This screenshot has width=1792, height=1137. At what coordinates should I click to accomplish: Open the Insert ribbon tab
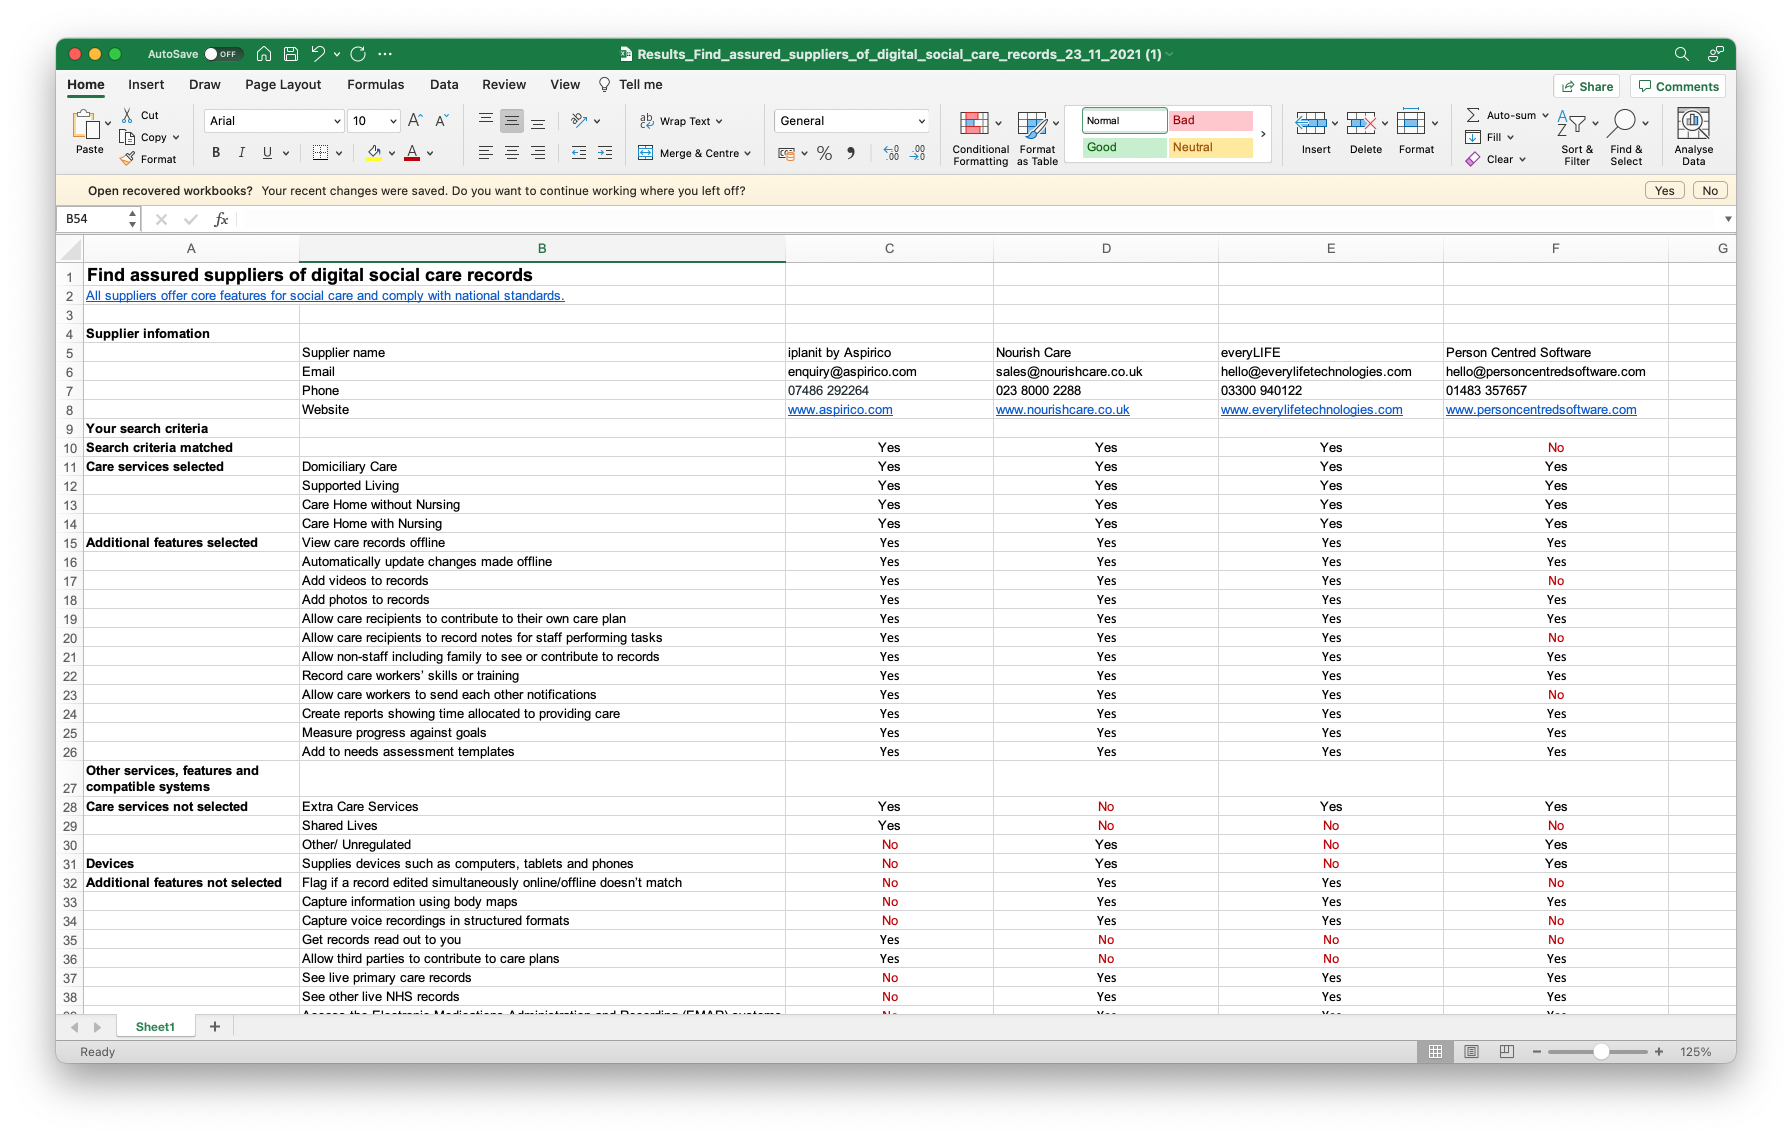pos(146,85)
